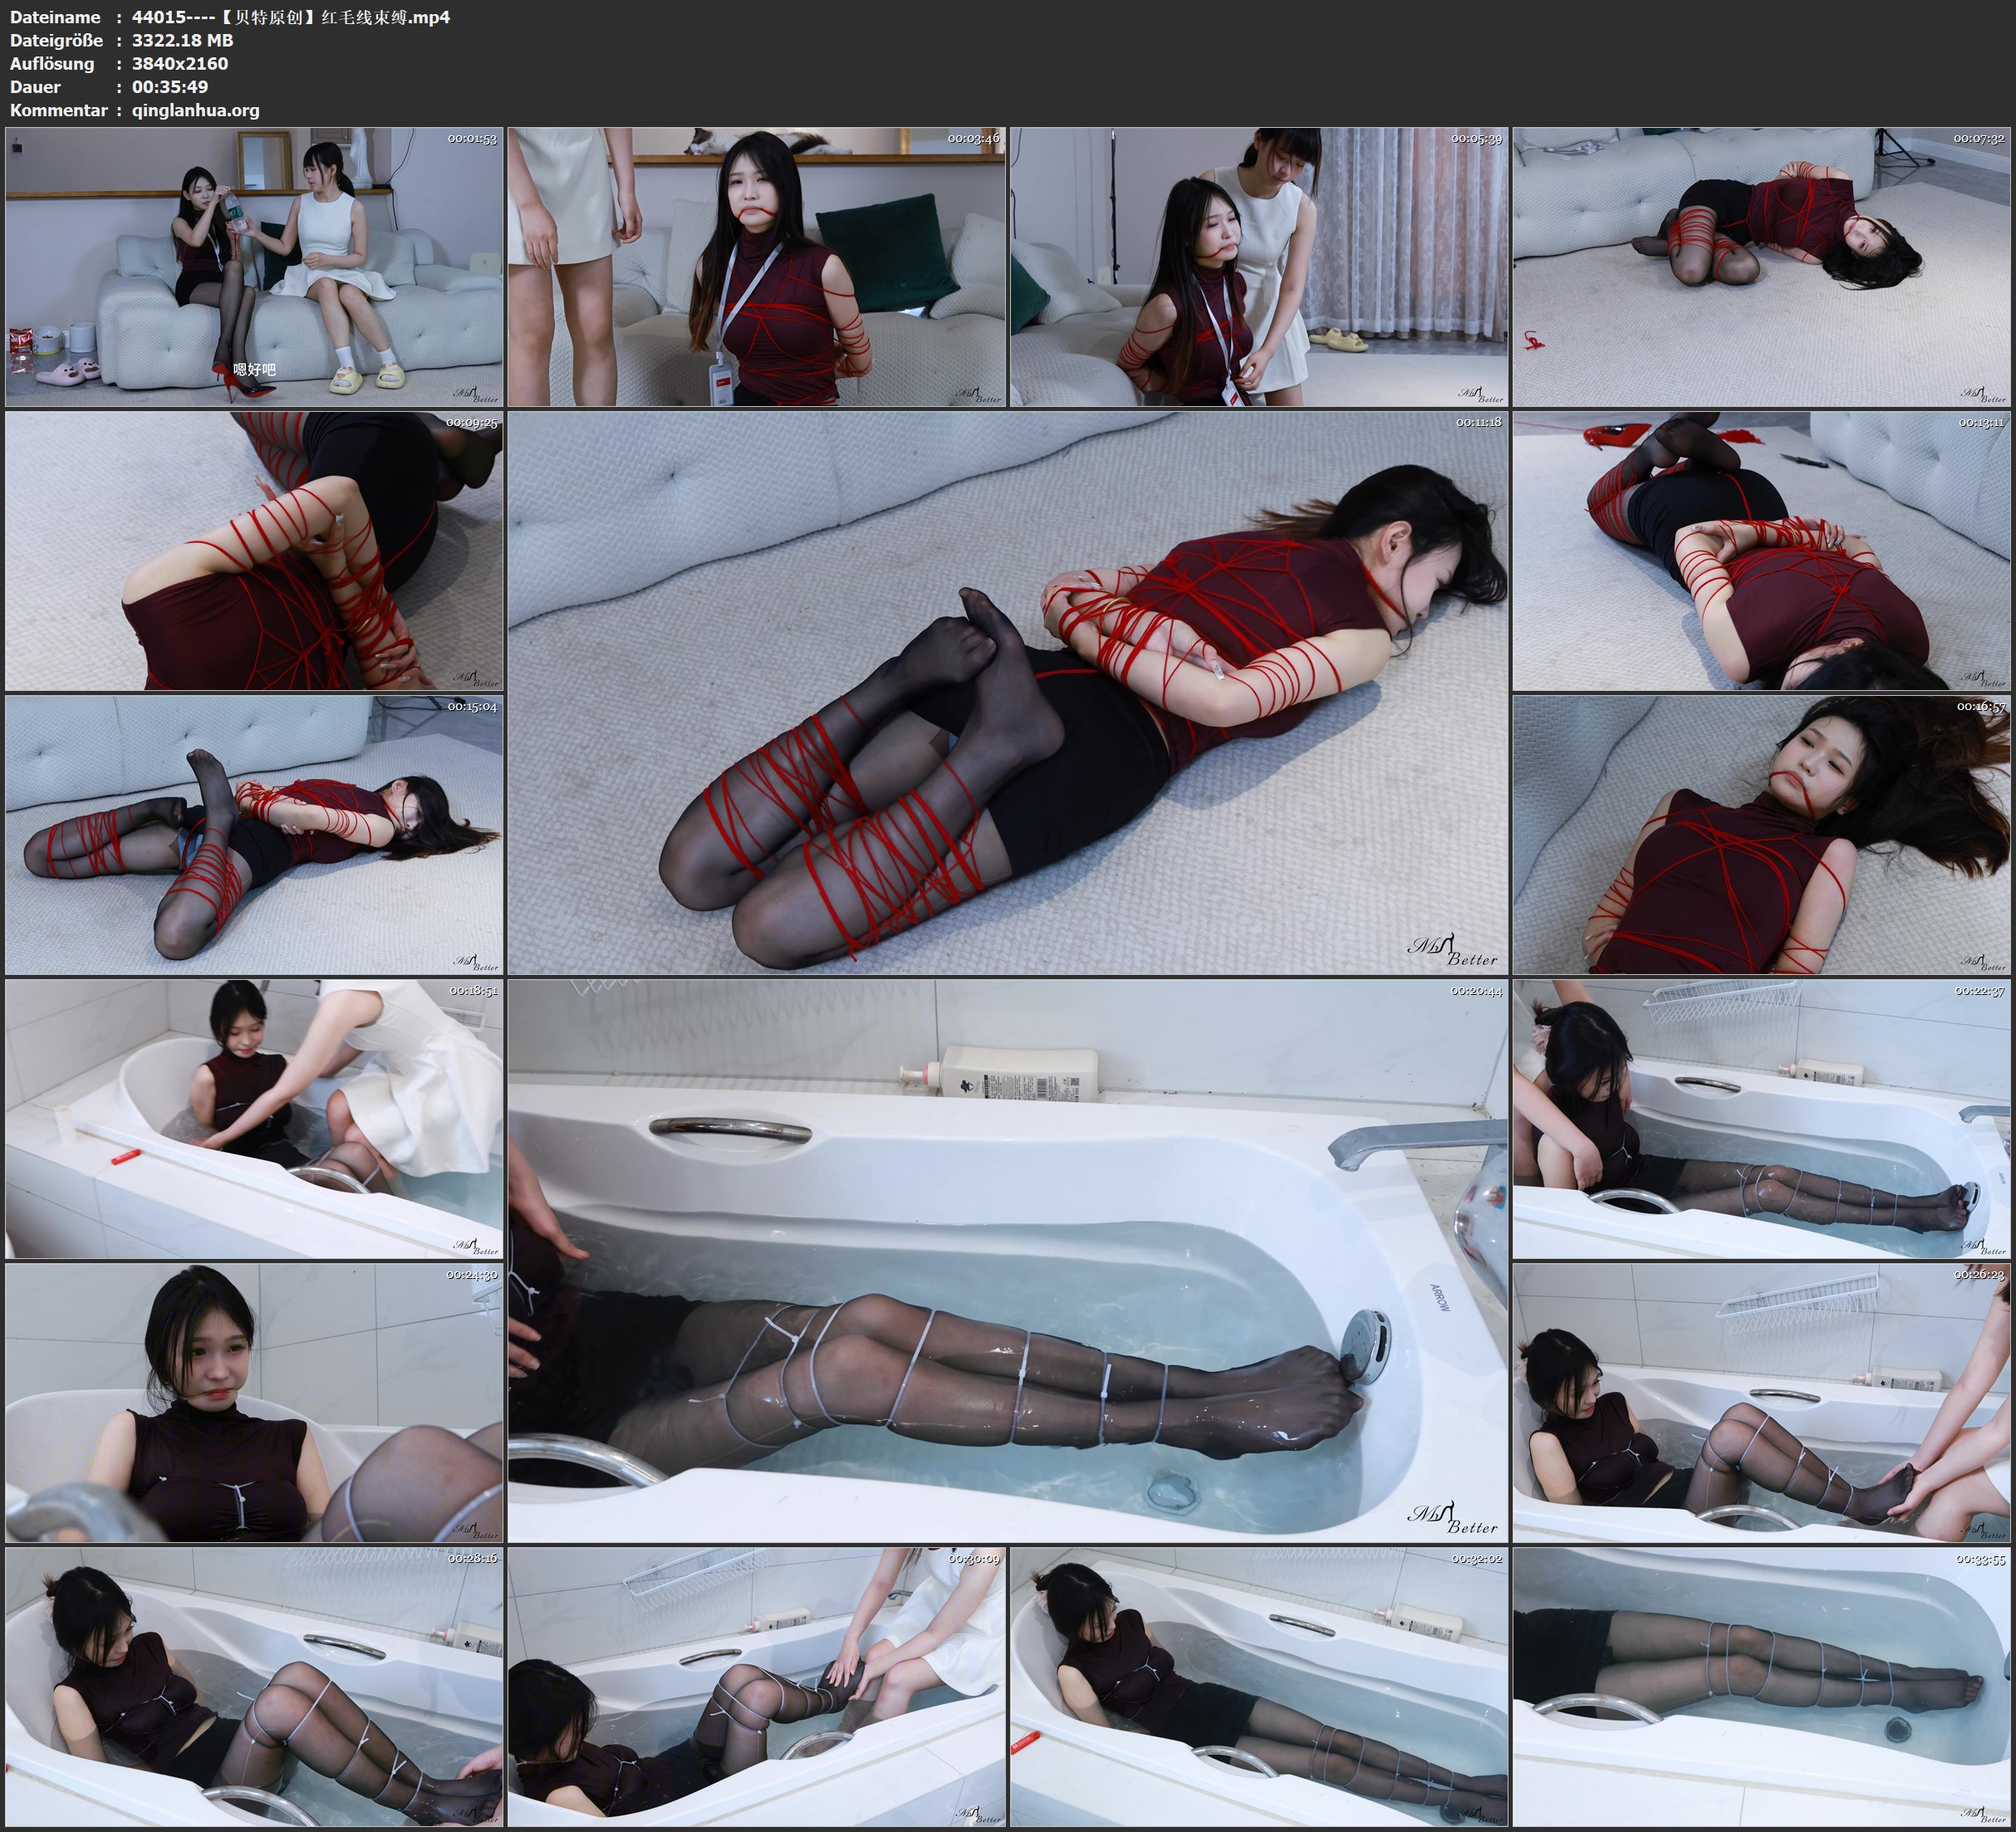
Task: Select the frame at 00:32:02
Action: (x=1258, y=1687)
